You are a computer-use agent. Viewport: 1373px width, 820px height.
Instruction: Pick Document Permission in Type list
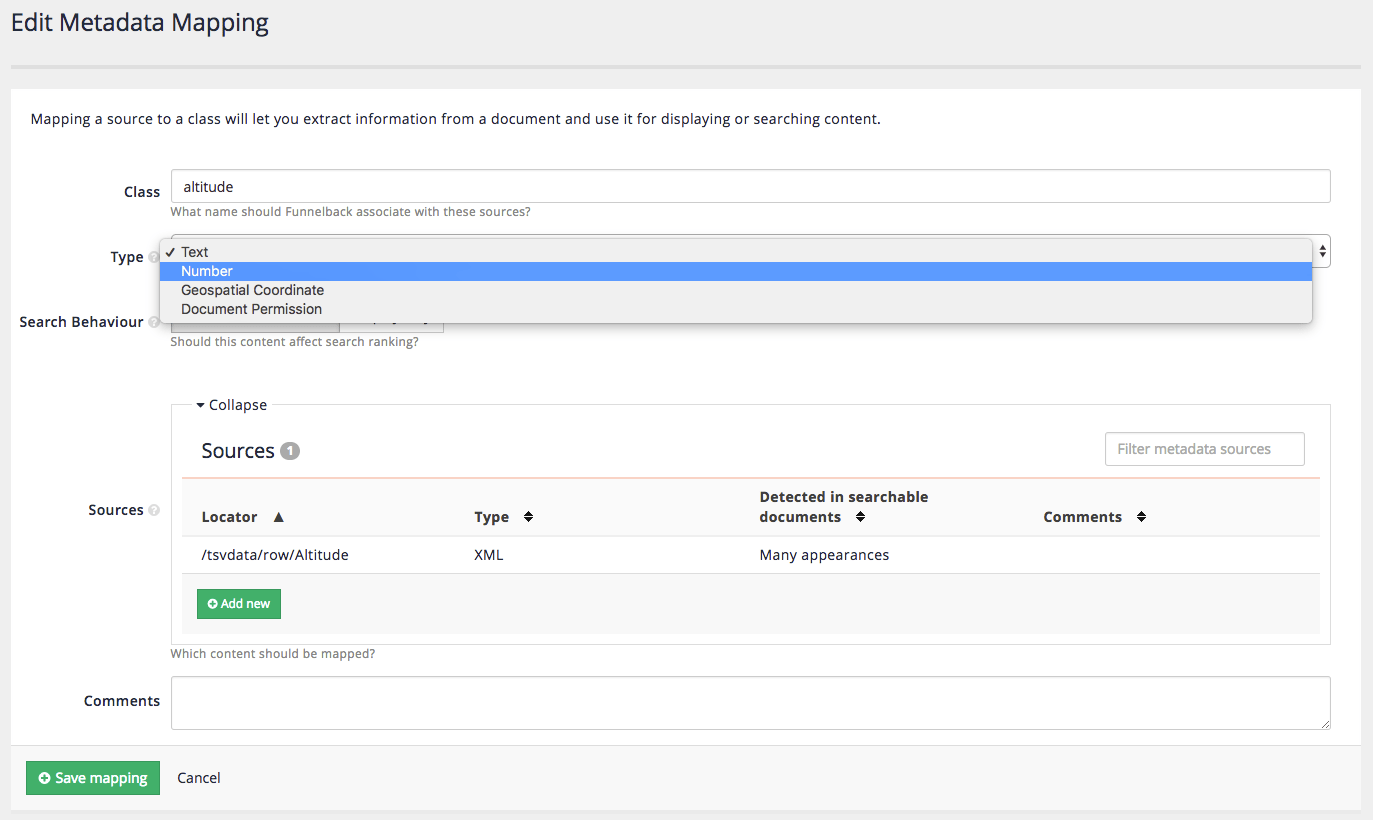coord(251,309)
